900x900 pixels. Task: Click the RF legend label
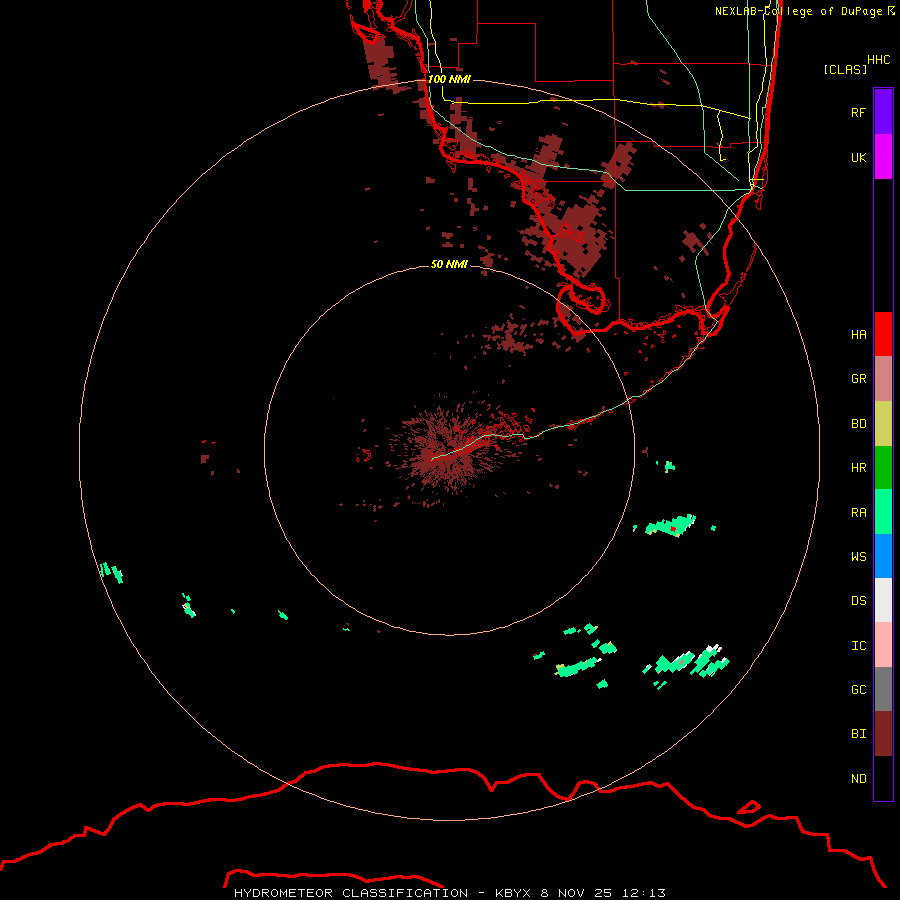point(858,112)
